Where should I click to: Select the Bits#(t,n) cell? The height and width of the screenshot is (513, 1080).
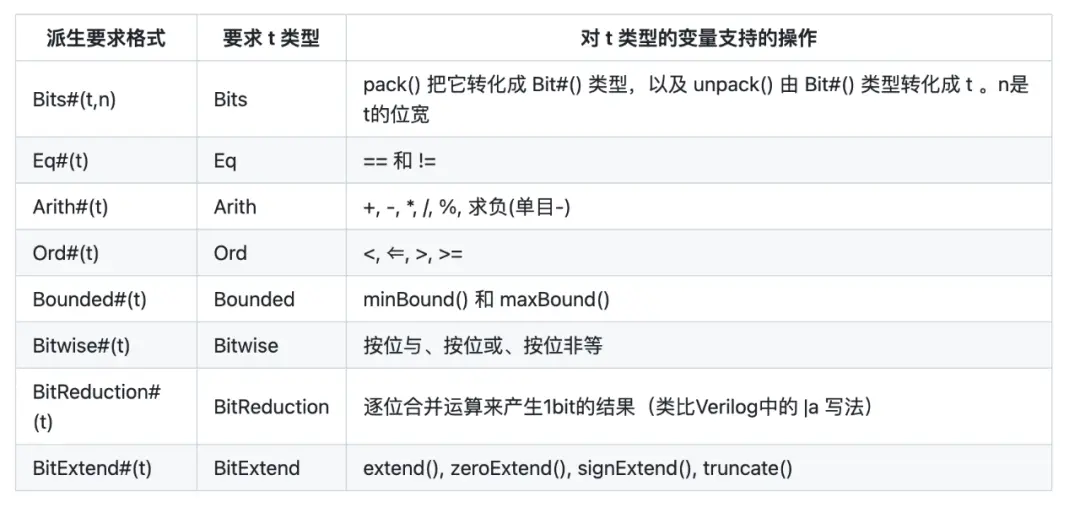(74, 100)
